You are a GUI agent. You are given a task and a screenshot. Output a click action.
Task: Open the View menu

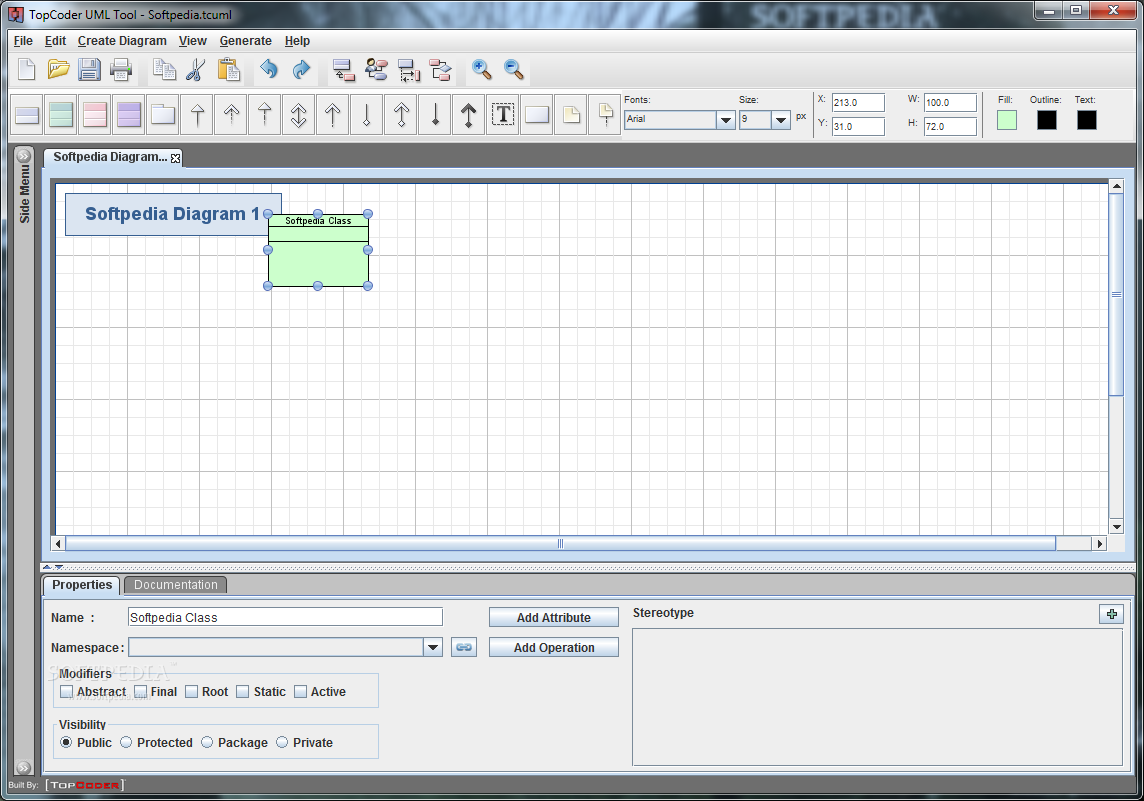point(193,41)
